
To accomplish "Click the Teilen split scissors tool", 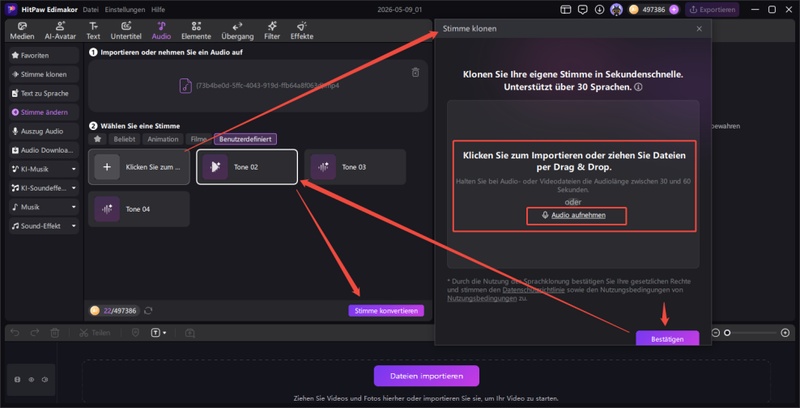I will pos(94,333).
